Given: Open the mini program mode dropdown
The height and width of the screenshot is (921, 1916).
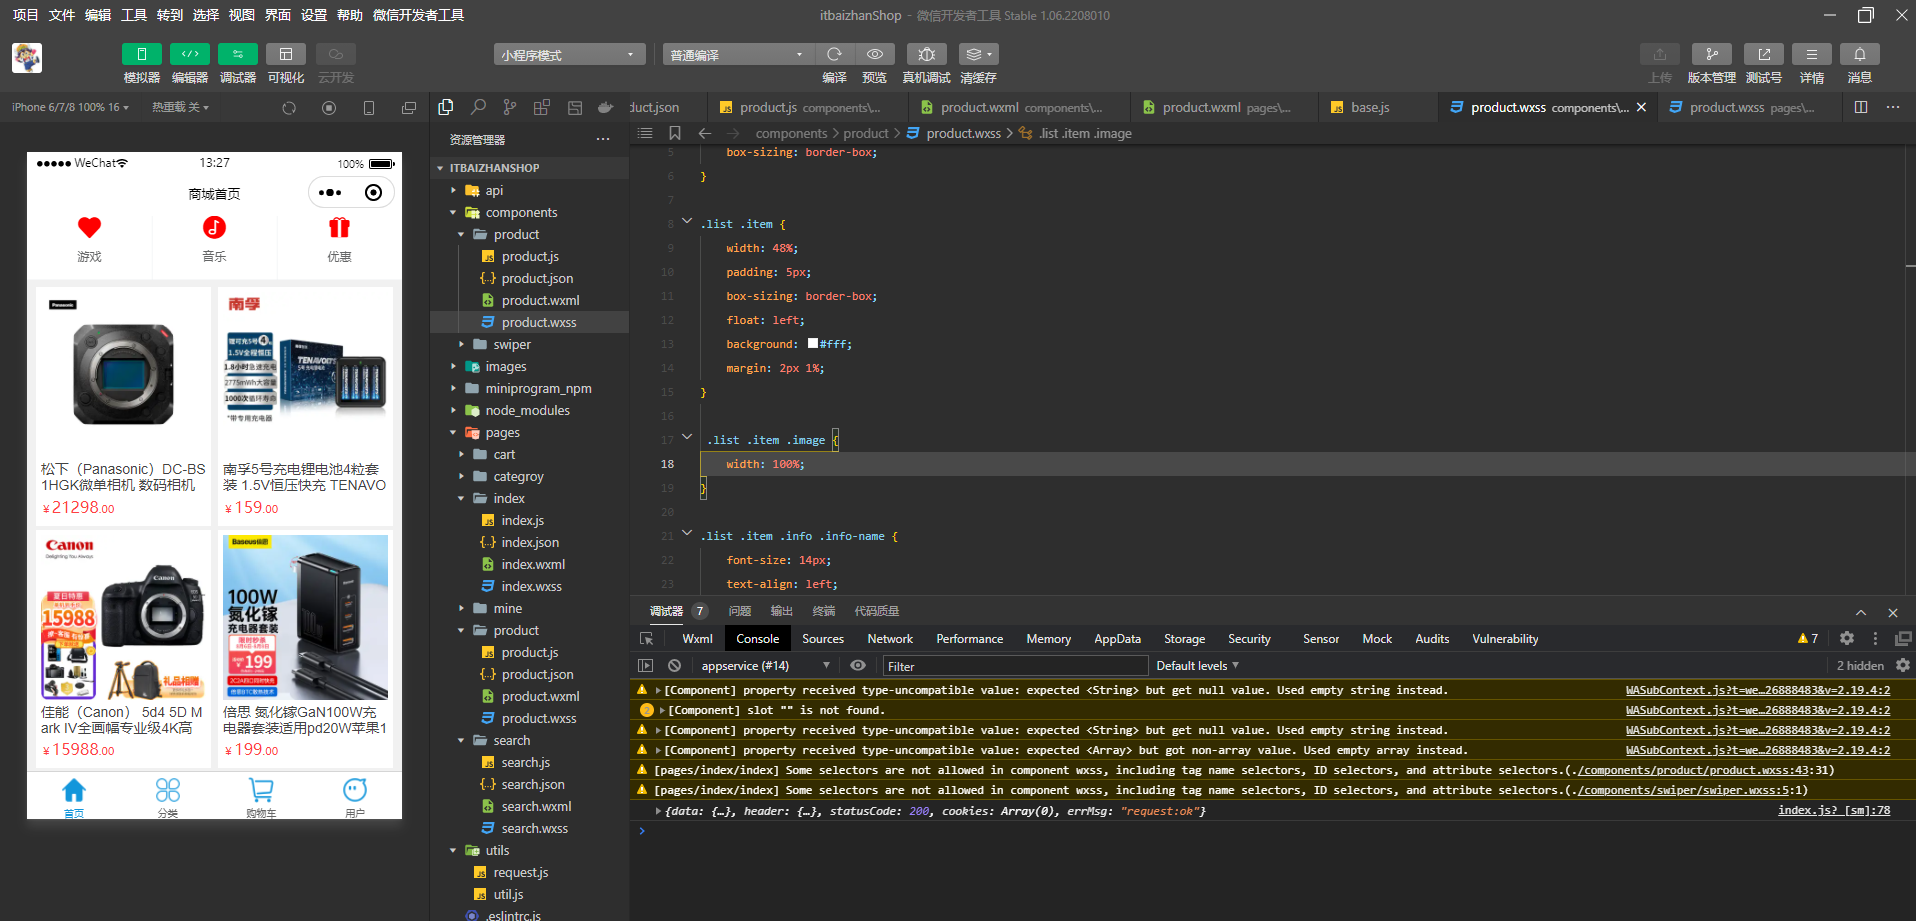Looking at the screenshot, I should coord(569,54).
